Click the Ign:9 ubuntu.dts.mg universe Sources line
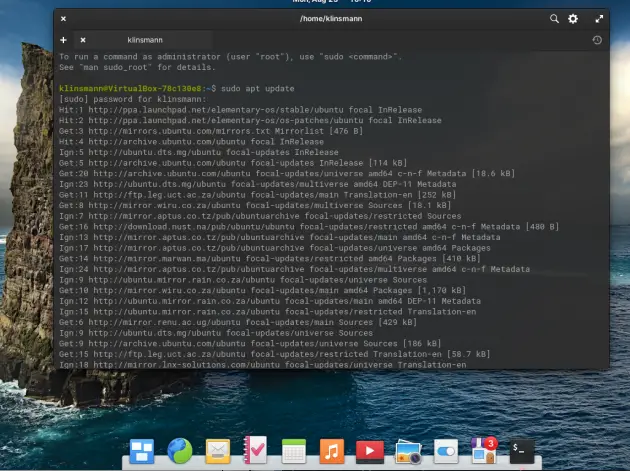This screenshot has width=630, height=471. 216,333
